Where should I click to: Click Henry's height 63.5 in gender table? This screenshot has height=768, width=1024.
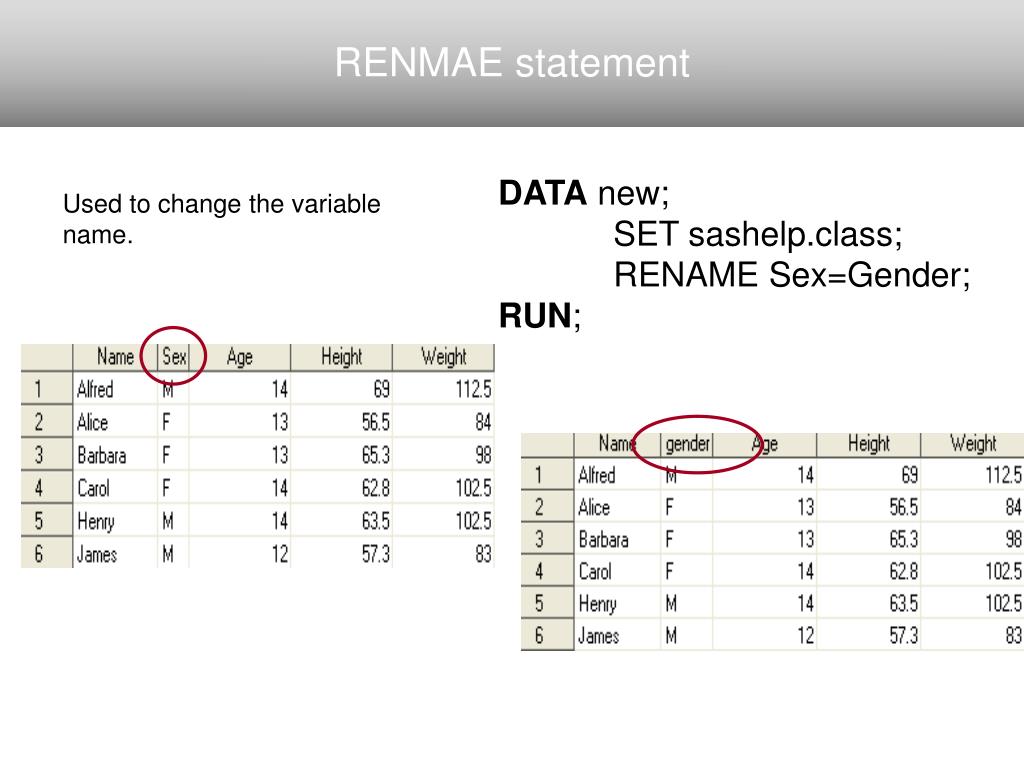coord(904,603)
